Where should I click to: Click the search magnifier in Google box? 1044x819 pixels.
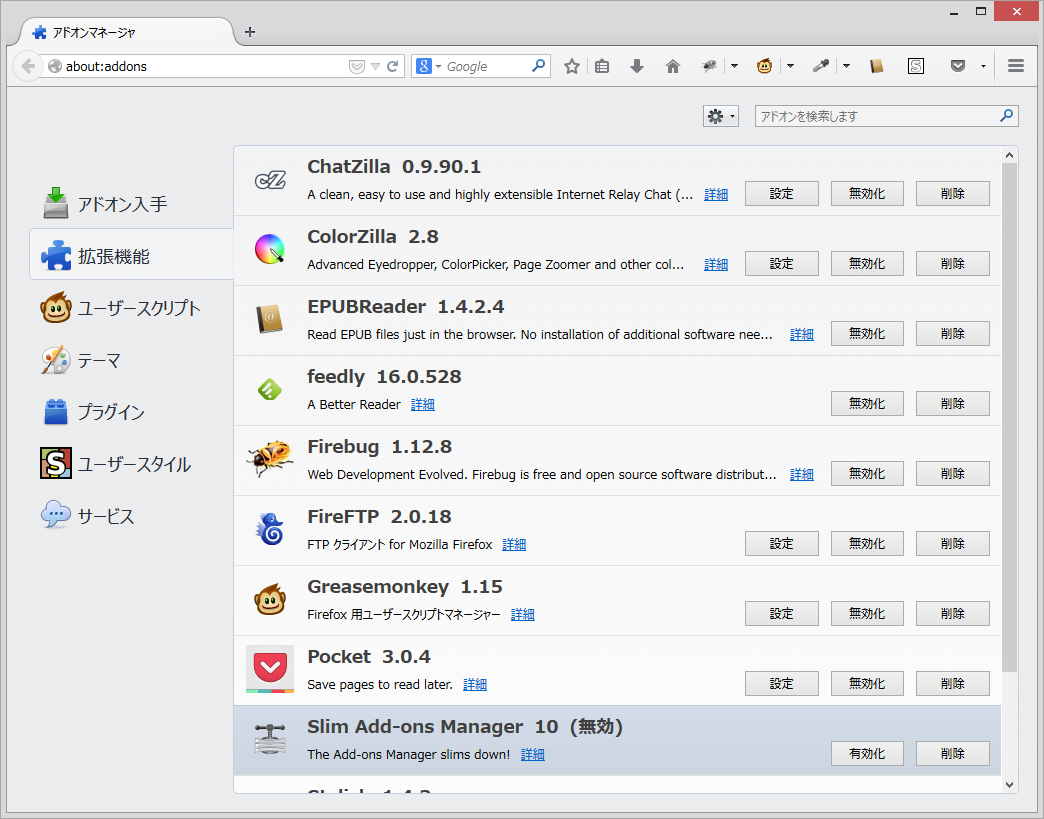539,65
